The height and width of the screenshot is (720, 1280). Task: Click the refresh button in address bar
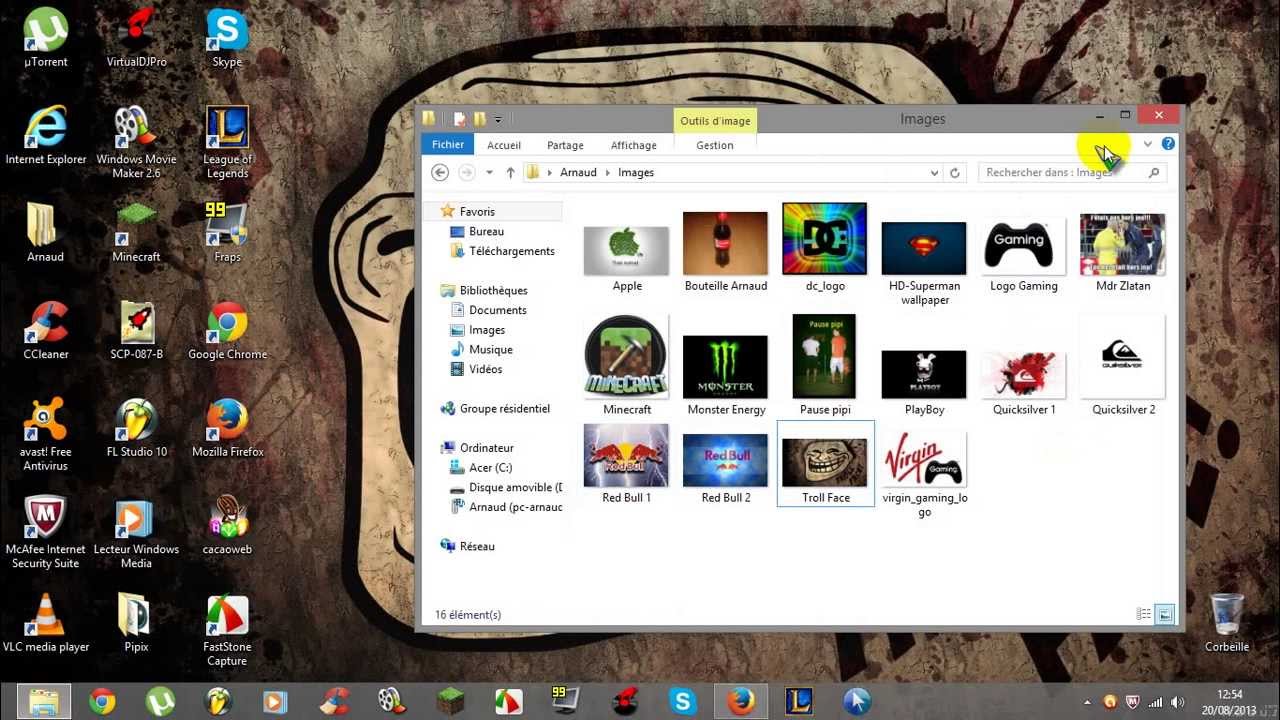954,173
